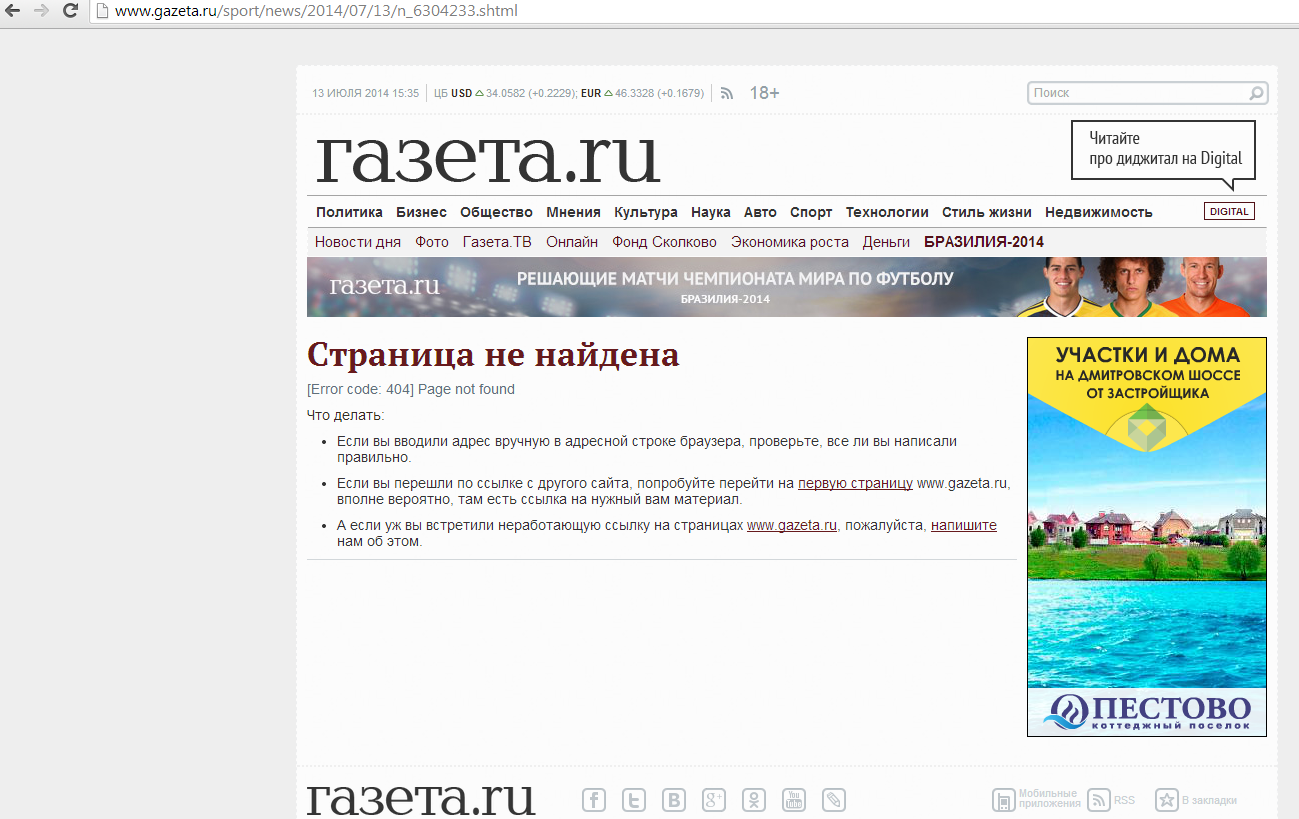Select the Спорт menu item
This screenshot has height=819, width=1299.
[x=810, y=212]
